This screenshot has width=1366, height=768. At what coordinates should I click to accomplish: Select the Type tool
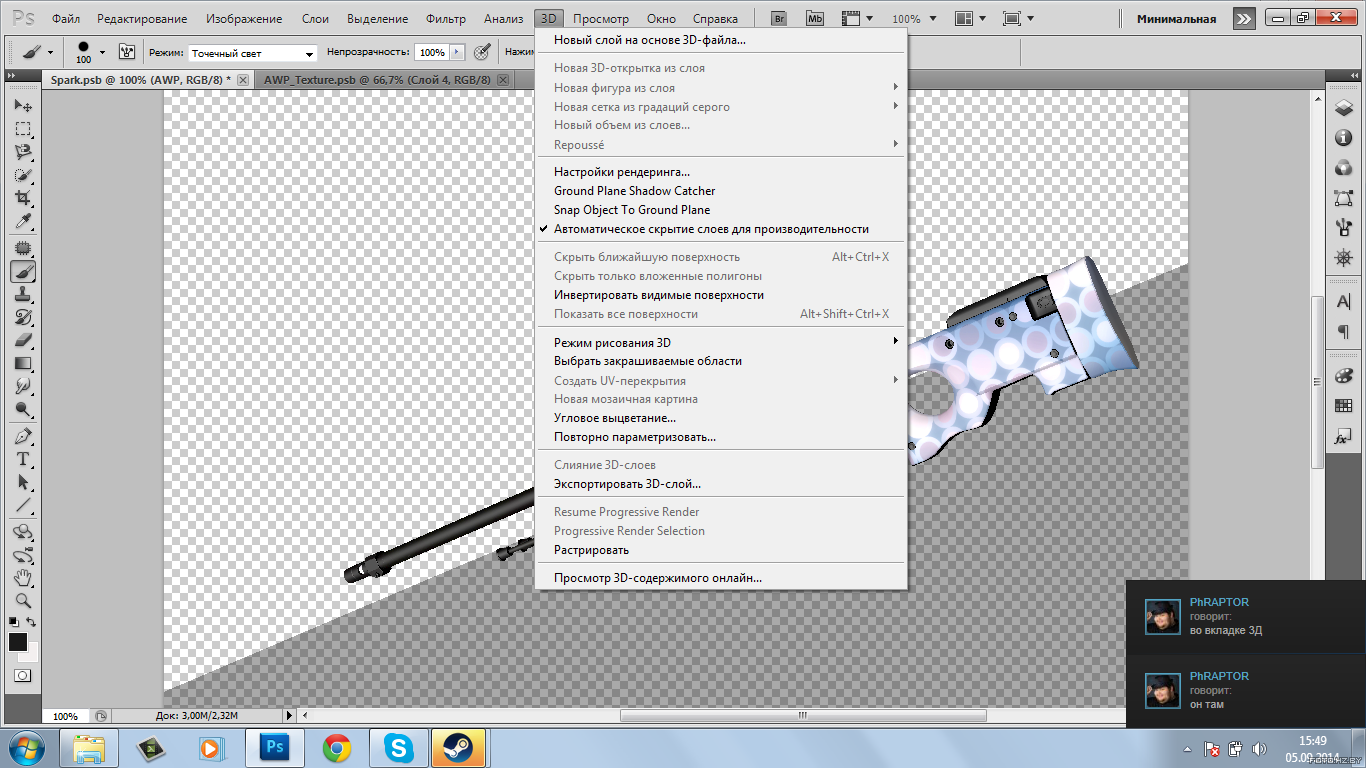[x=23, y=459]
